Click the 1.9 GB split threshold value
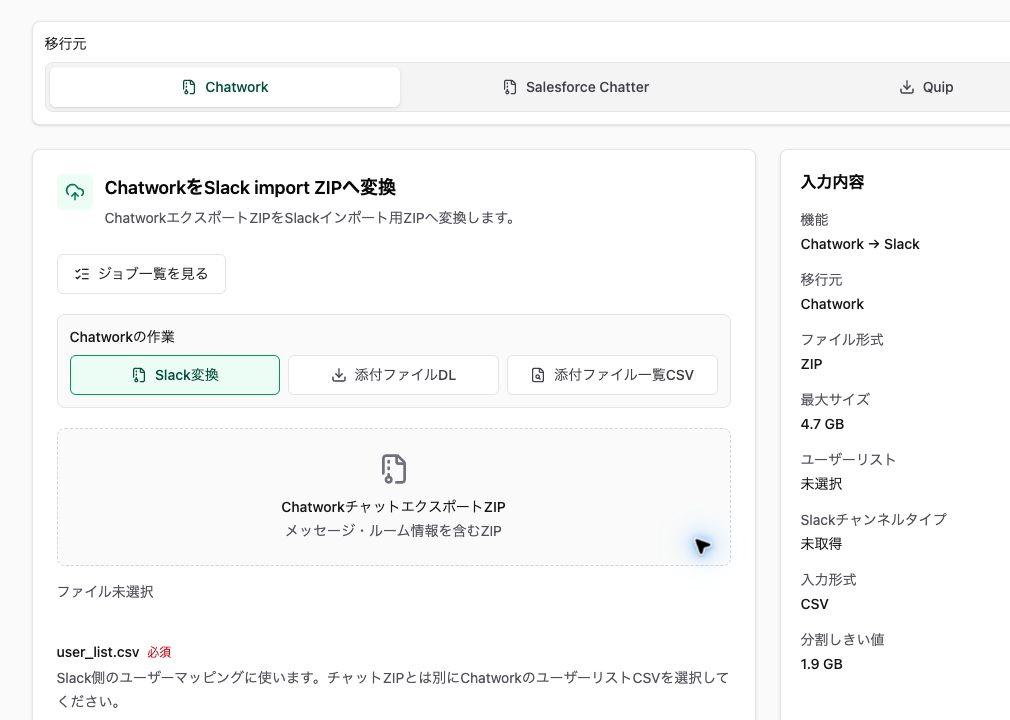The height and width of the screenshot is (720, 1010). pyautogui.click(x=821, y=664)
